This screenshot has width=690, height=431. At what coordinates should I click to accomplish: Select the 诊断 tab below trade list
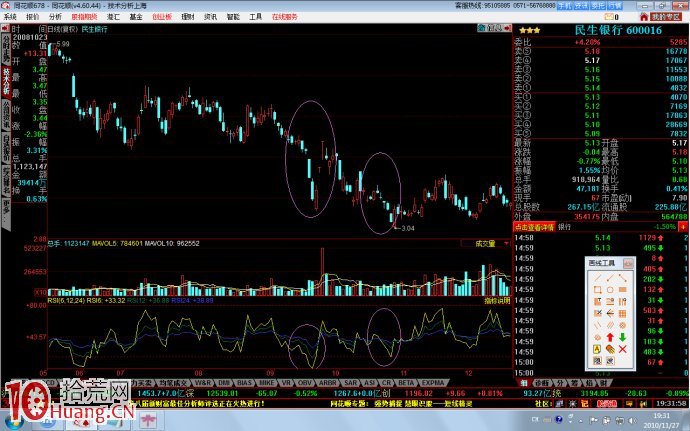pos(544,381)
